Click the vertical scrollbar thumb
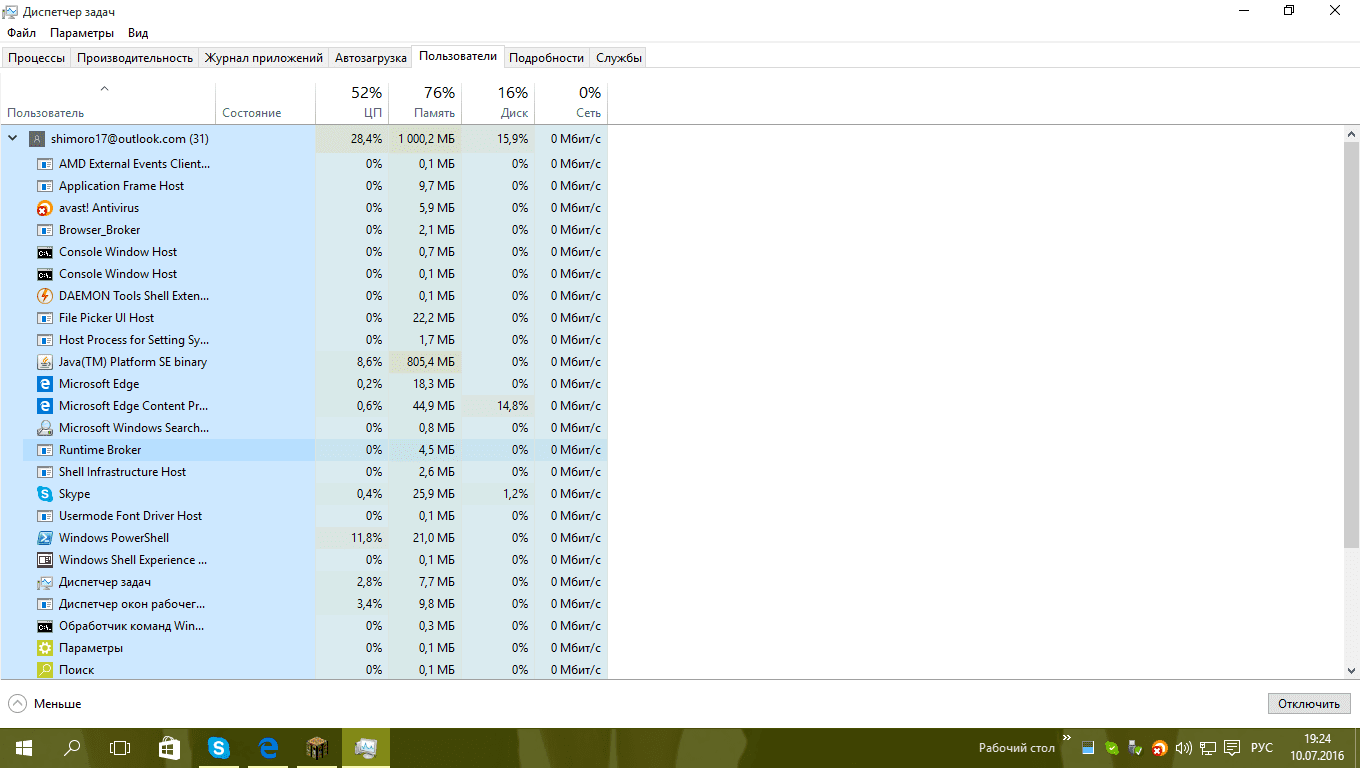Image resolution: width=1360 pixels, height=768 pixels. coord(1352,344)
